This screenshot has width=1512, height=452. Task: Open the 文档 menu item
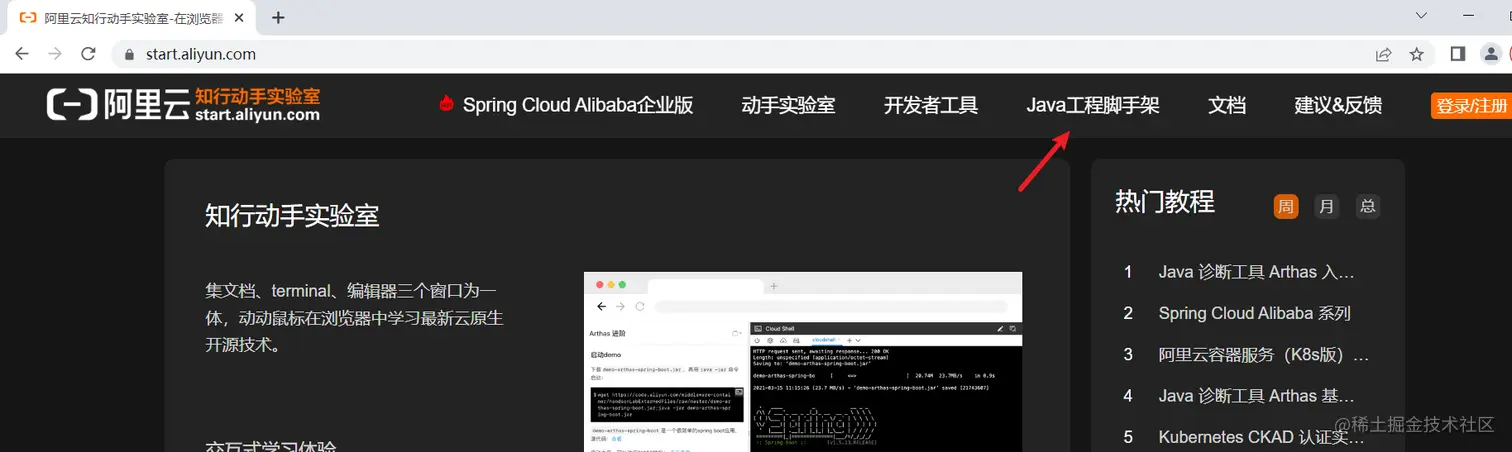1227,105
